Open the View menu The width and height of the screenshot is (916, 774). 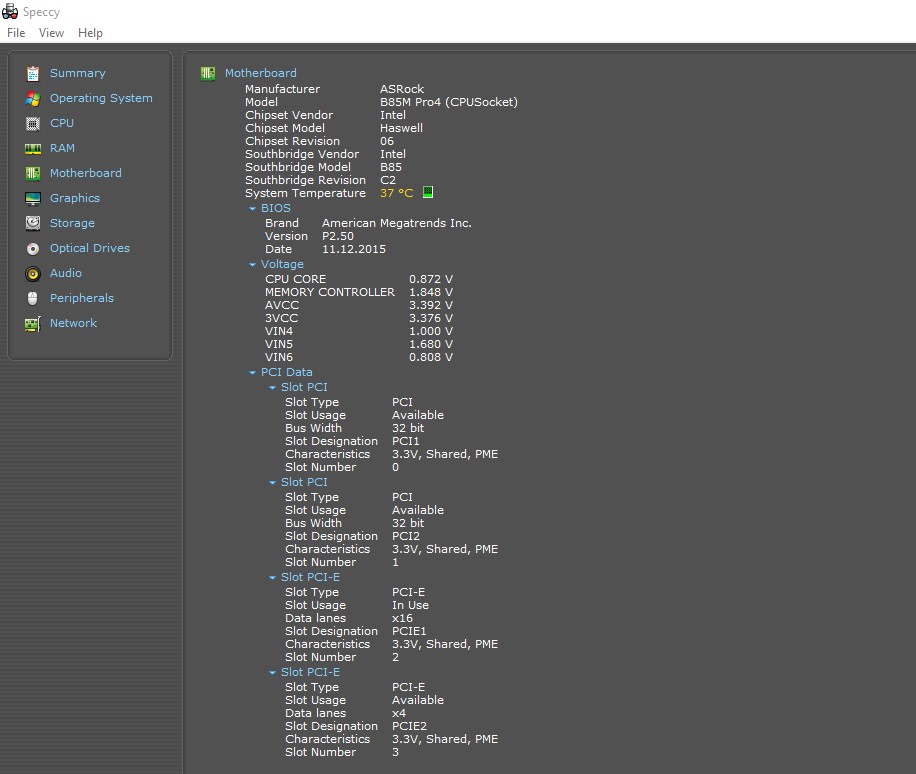51,33
